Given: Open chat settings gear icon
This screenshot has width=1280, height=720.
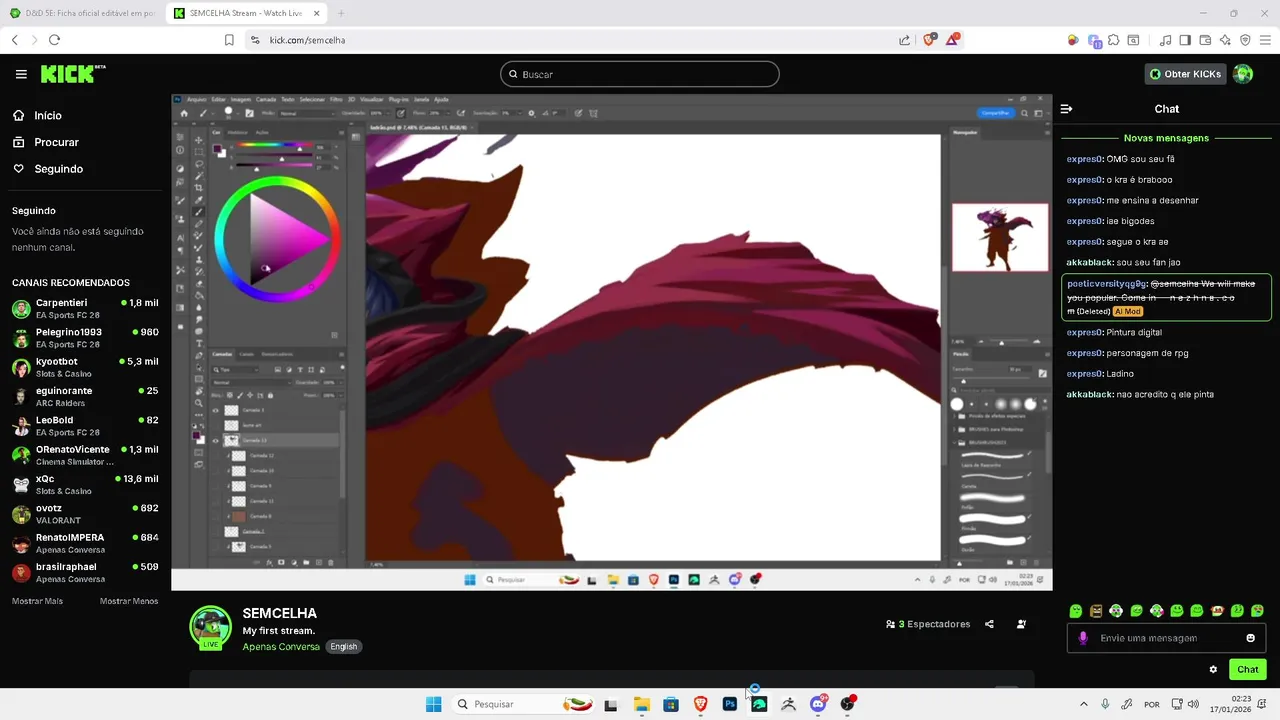Looking at the screenshot, I should (x=1213, y=670).
